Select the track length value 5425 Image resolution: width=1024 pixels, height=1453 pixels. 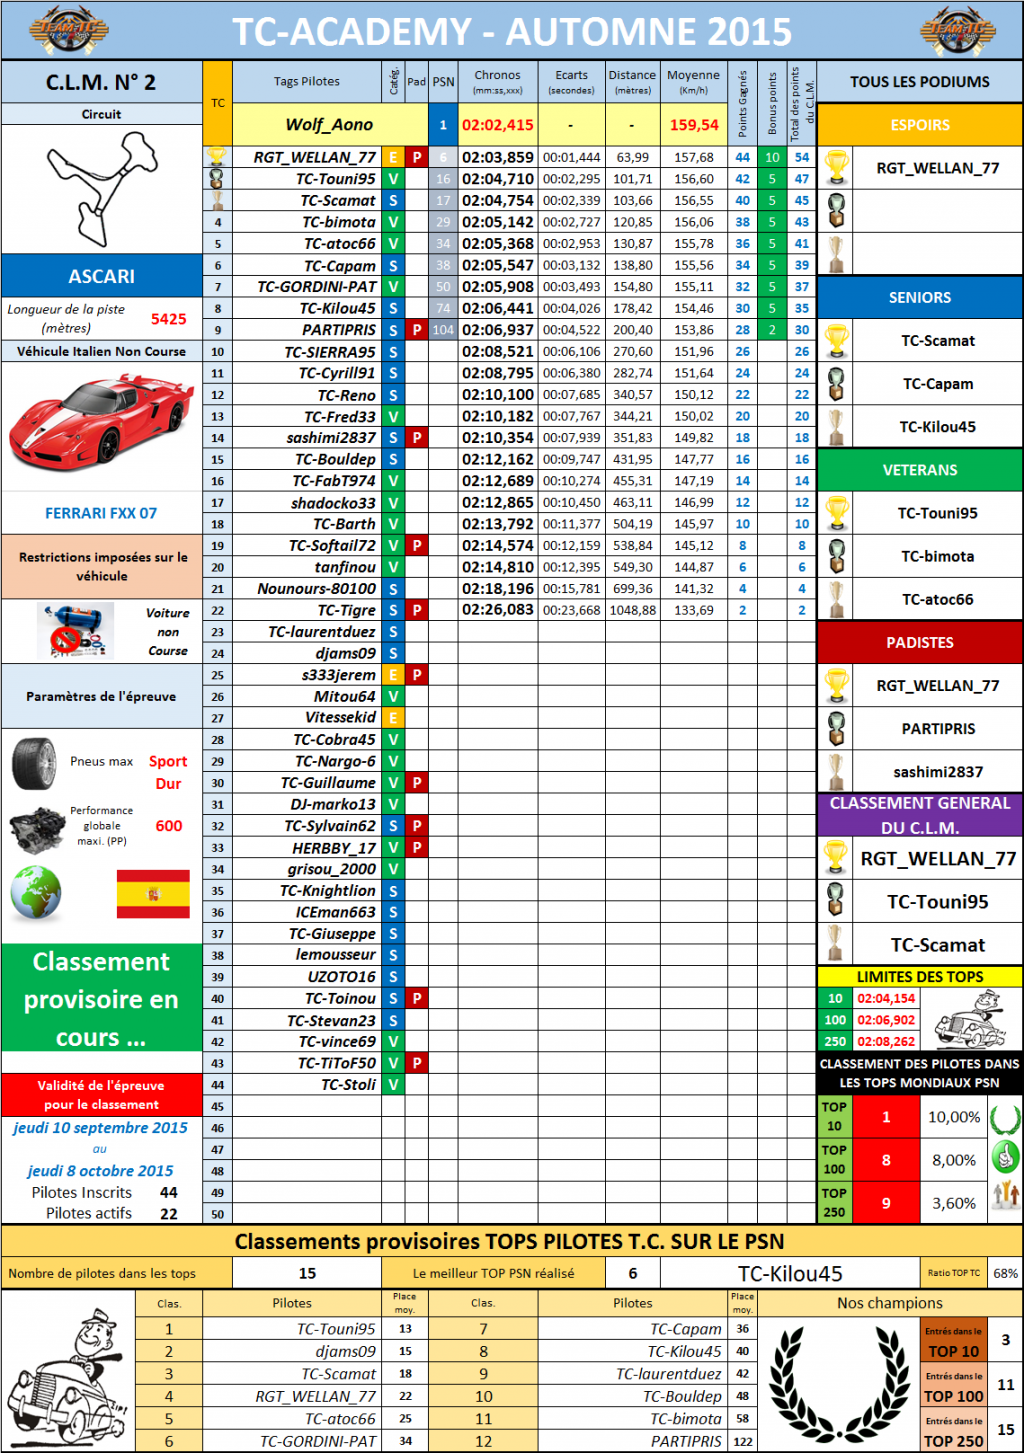point(169,319)
